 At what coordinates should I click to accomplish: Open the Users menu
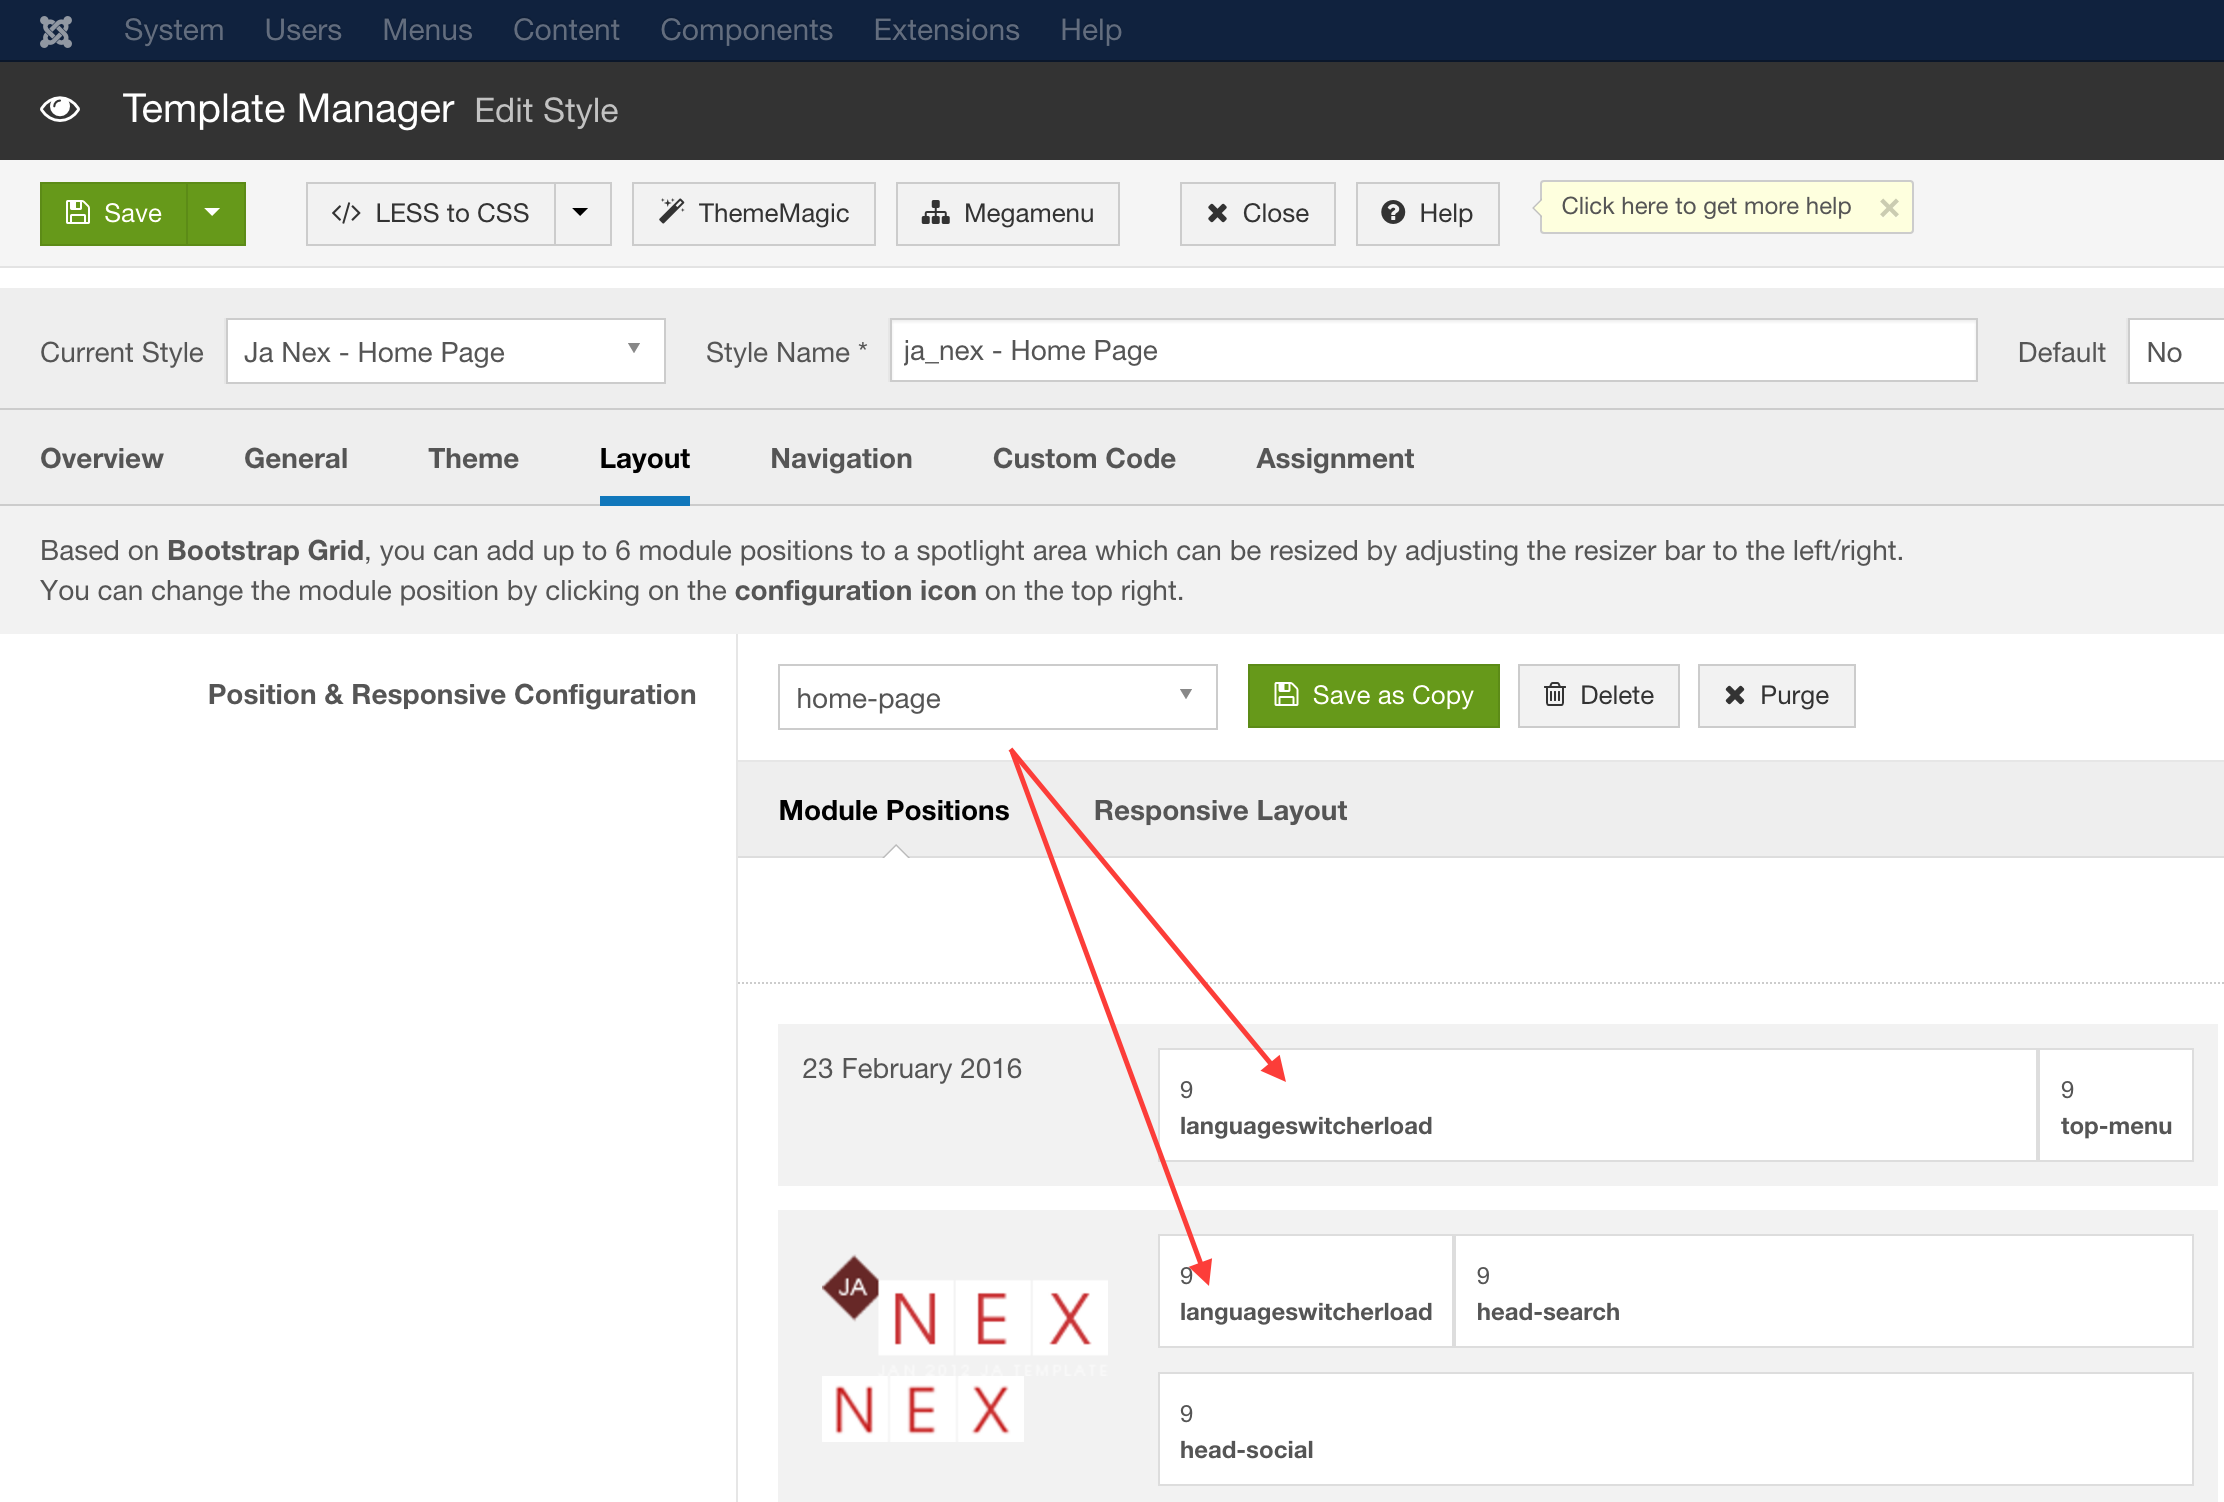303,30
